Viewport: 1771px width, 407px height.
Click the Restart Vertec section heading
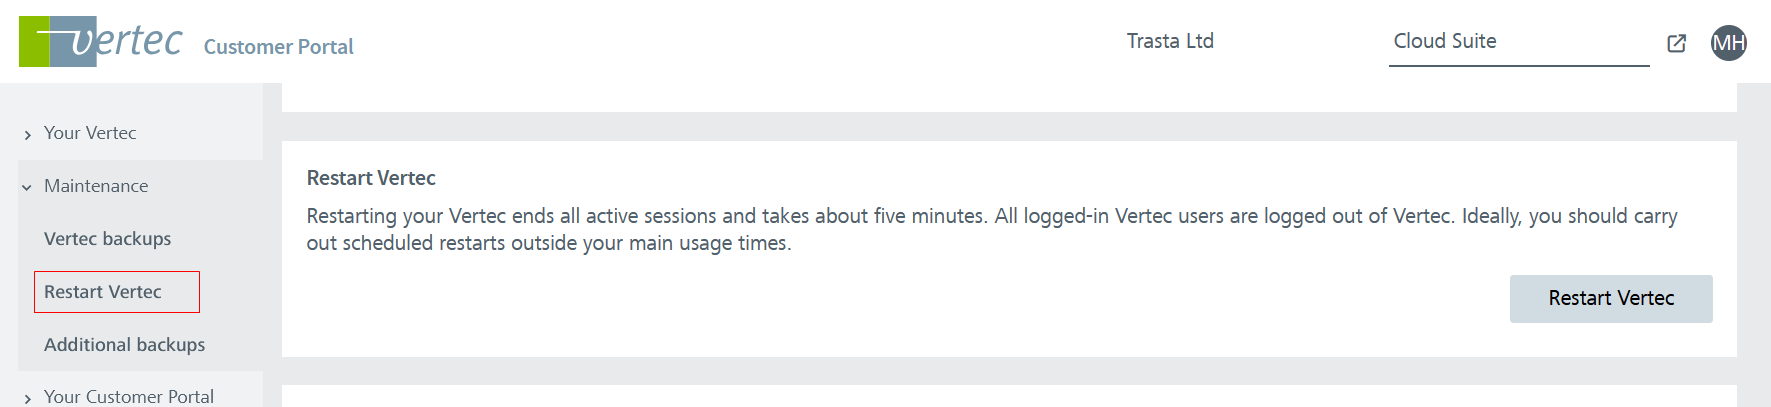click(371, 178)
